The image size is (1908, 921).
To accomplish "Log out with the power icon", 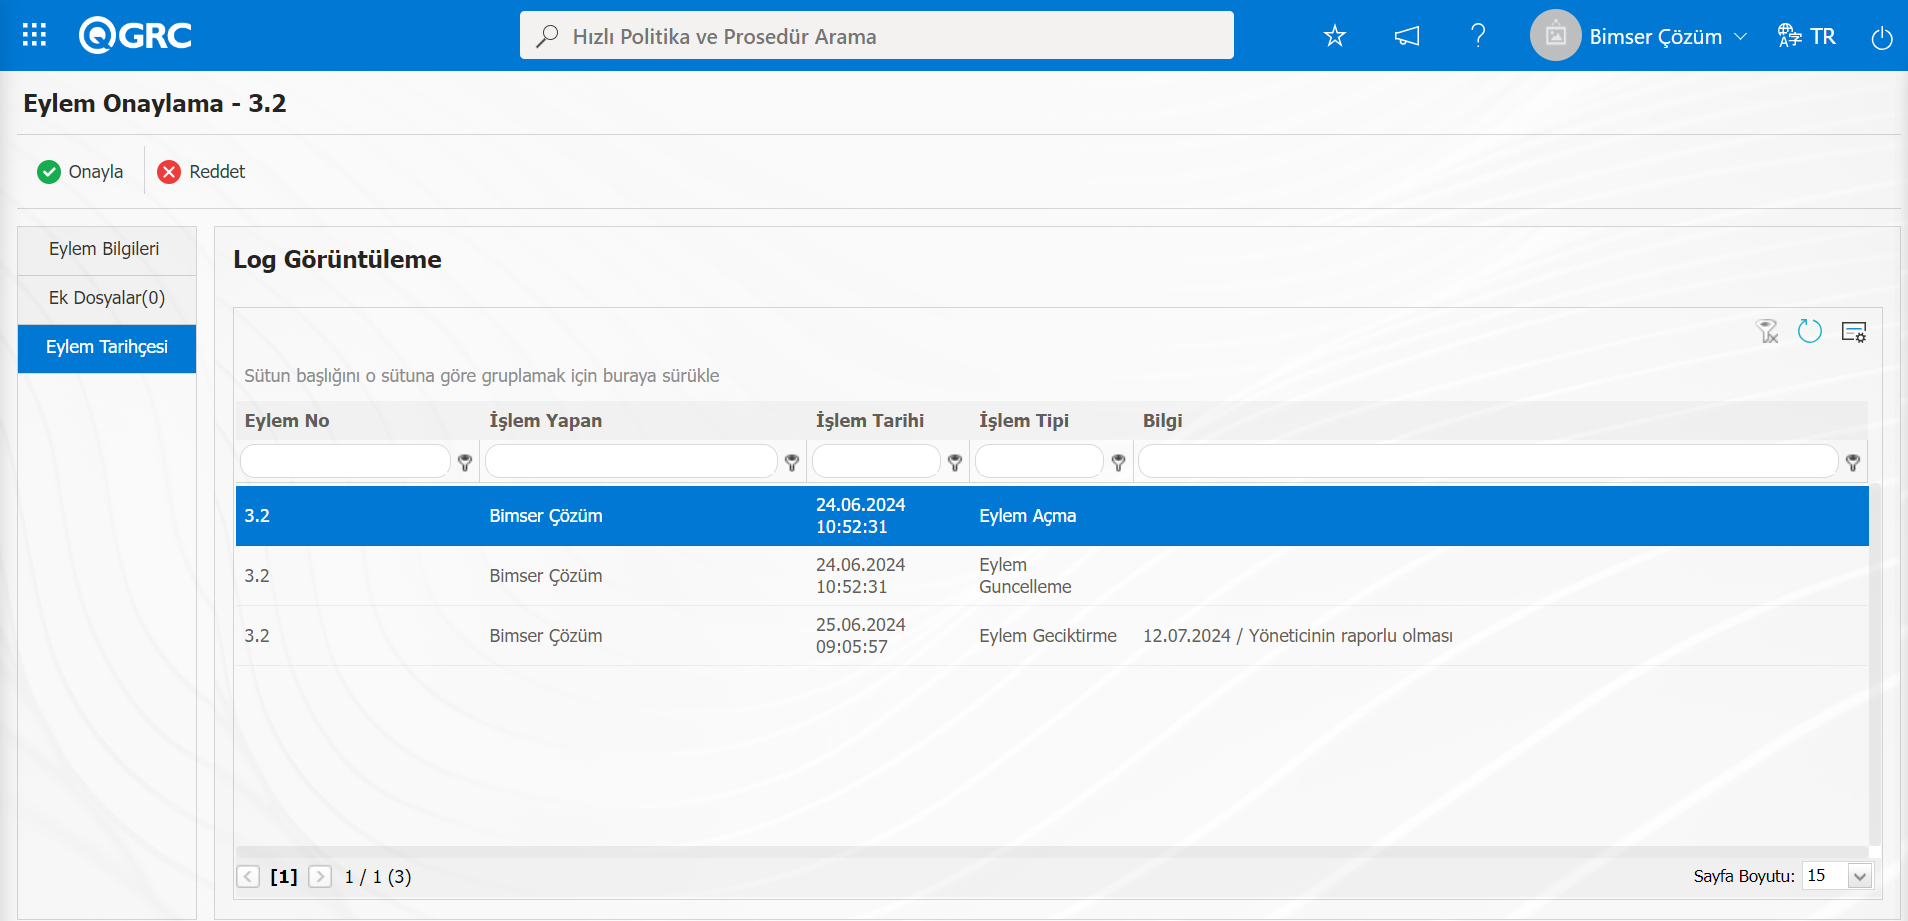I will tap(1881, 37).
